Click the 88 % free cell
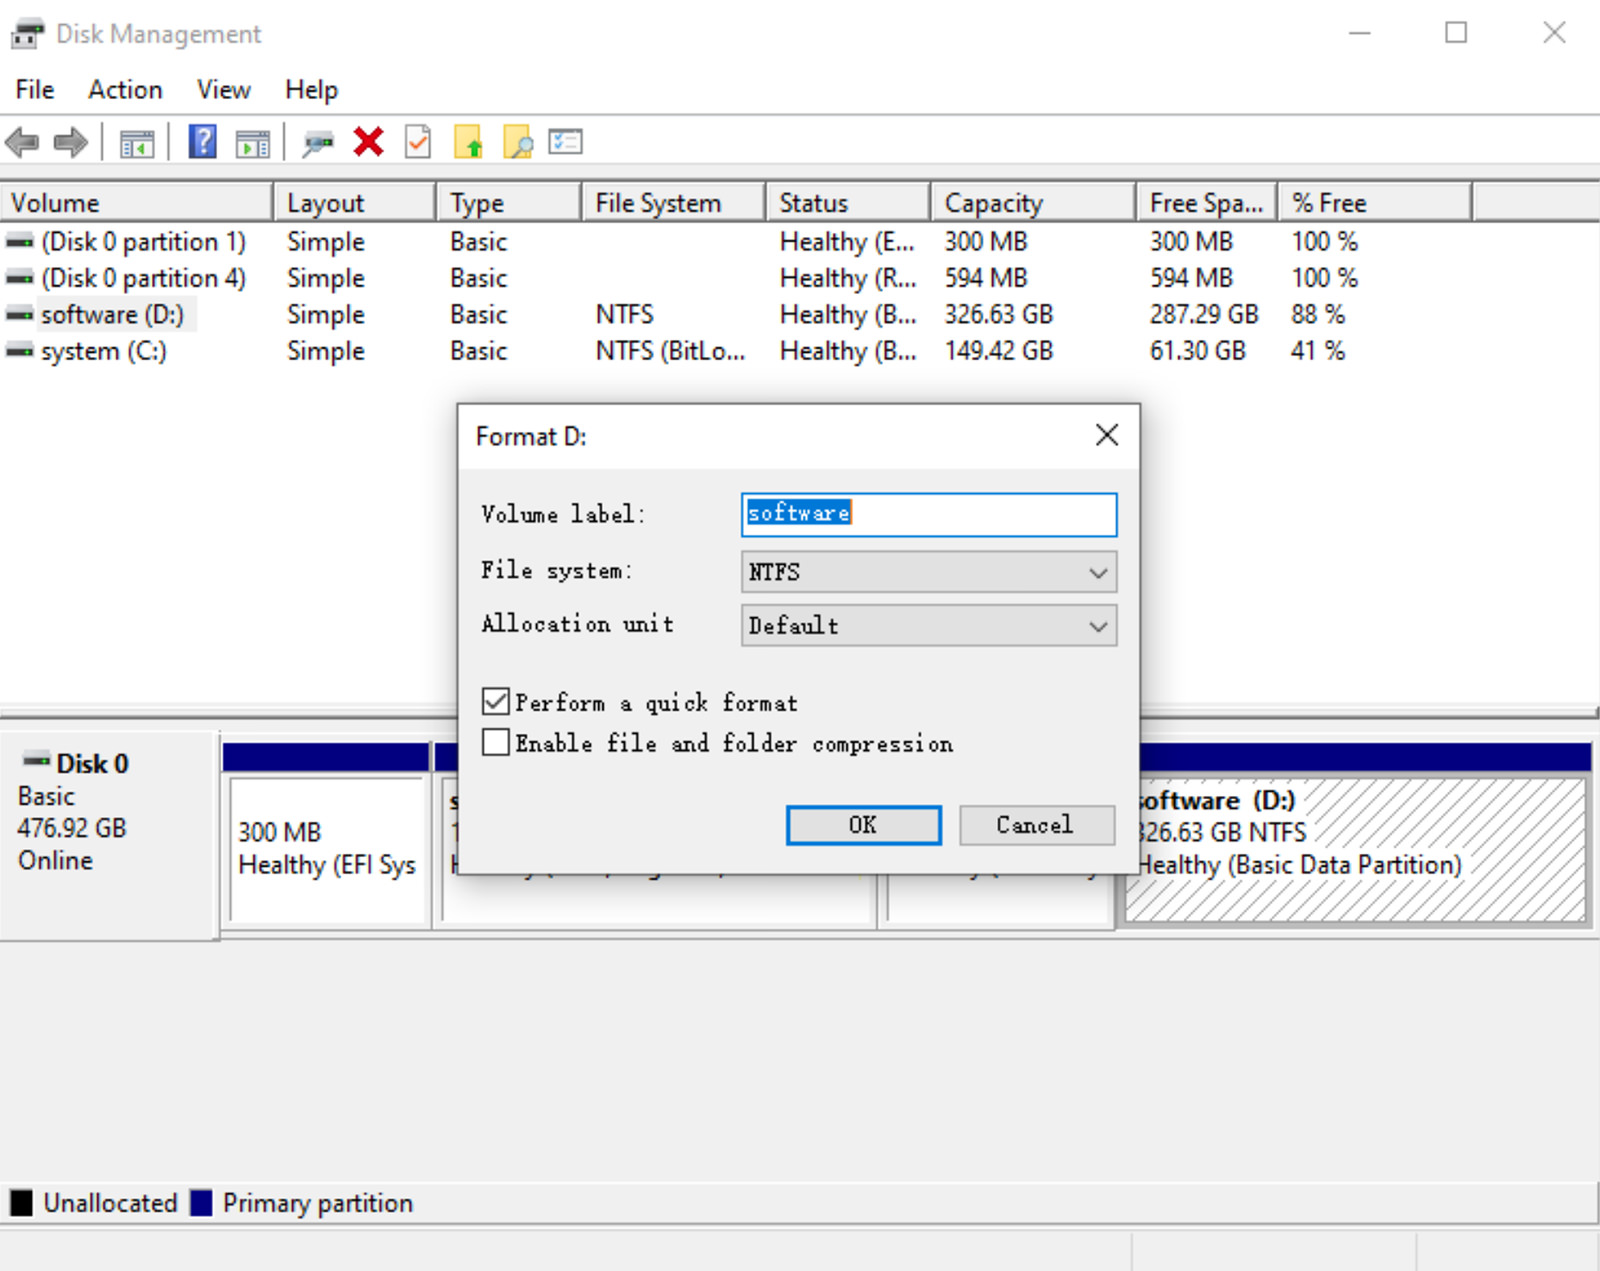 click(x=1318, y=315)
